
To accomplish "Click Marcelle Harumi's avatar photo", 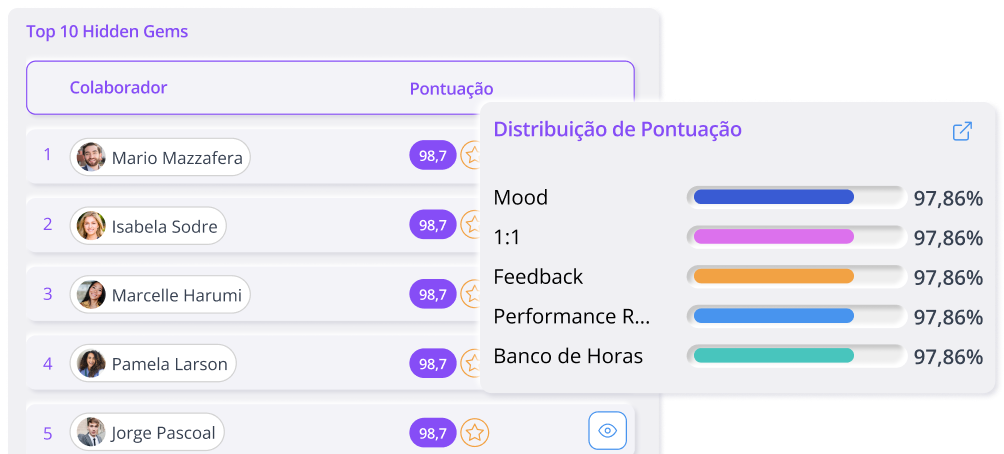I will (91, 295).
